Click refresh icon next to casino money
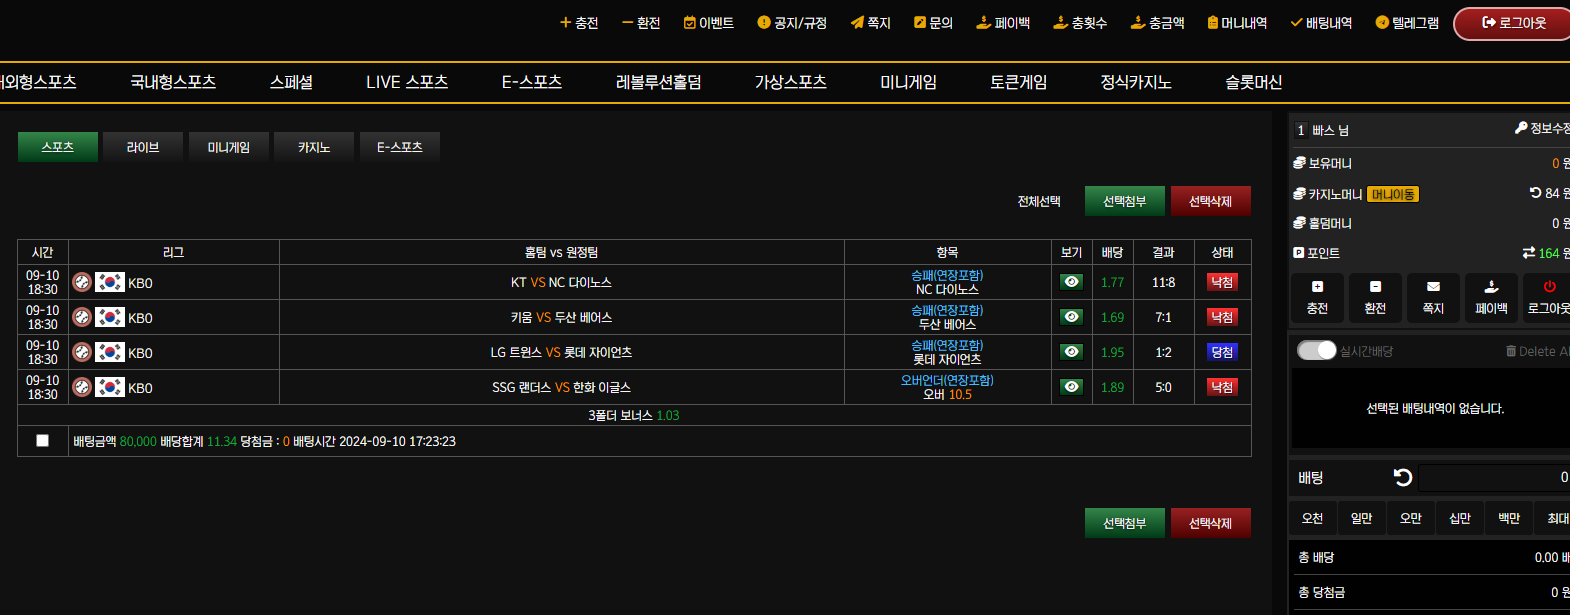1570x615 pixels. [x=1535, y=193]
